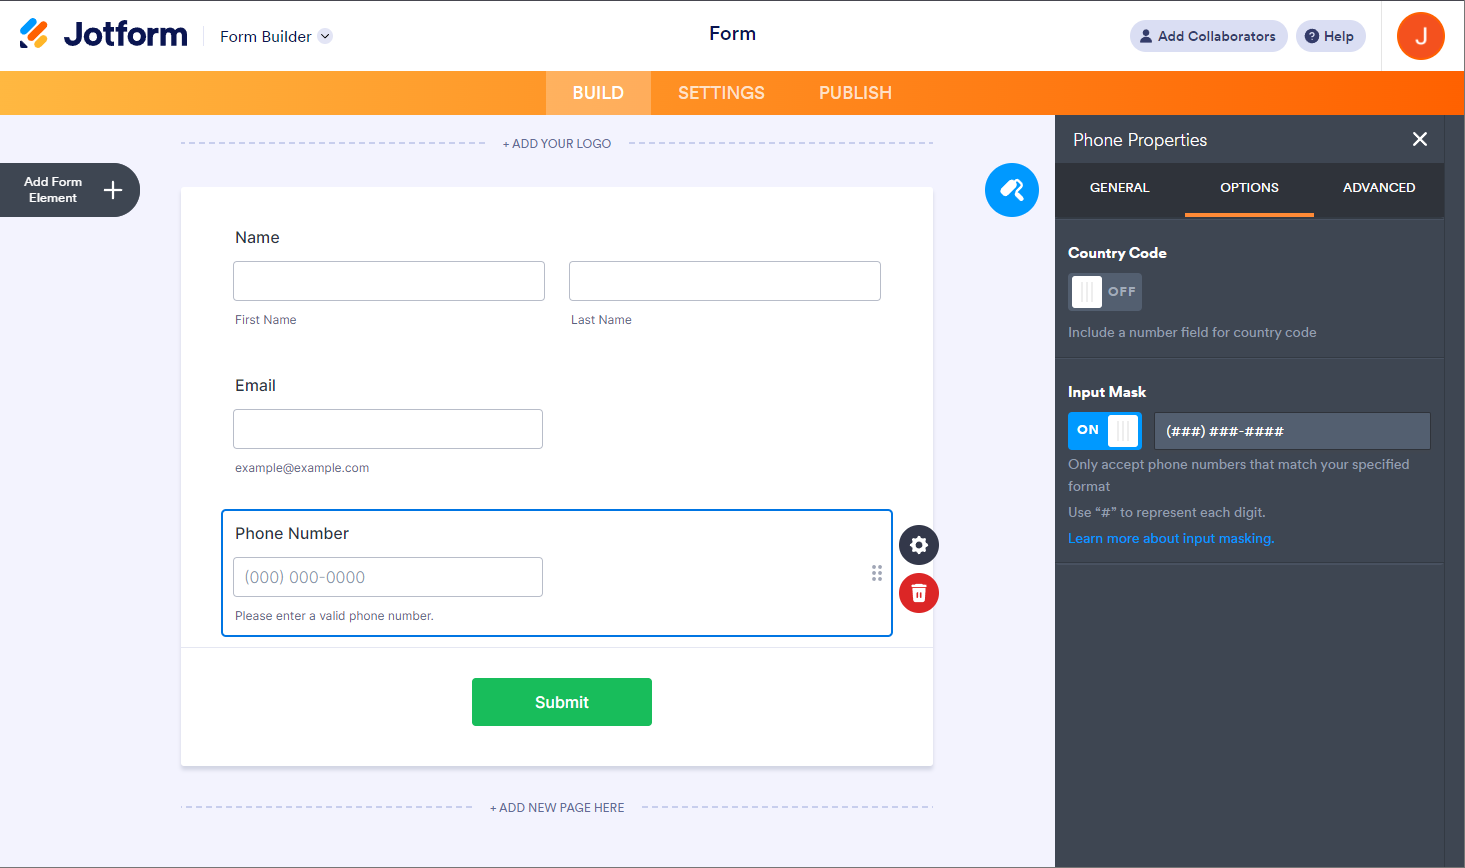The width and height of the screenshot is (1465, 868).
Task: Delete the phone field with trash icon
Action: click(919, 593)
